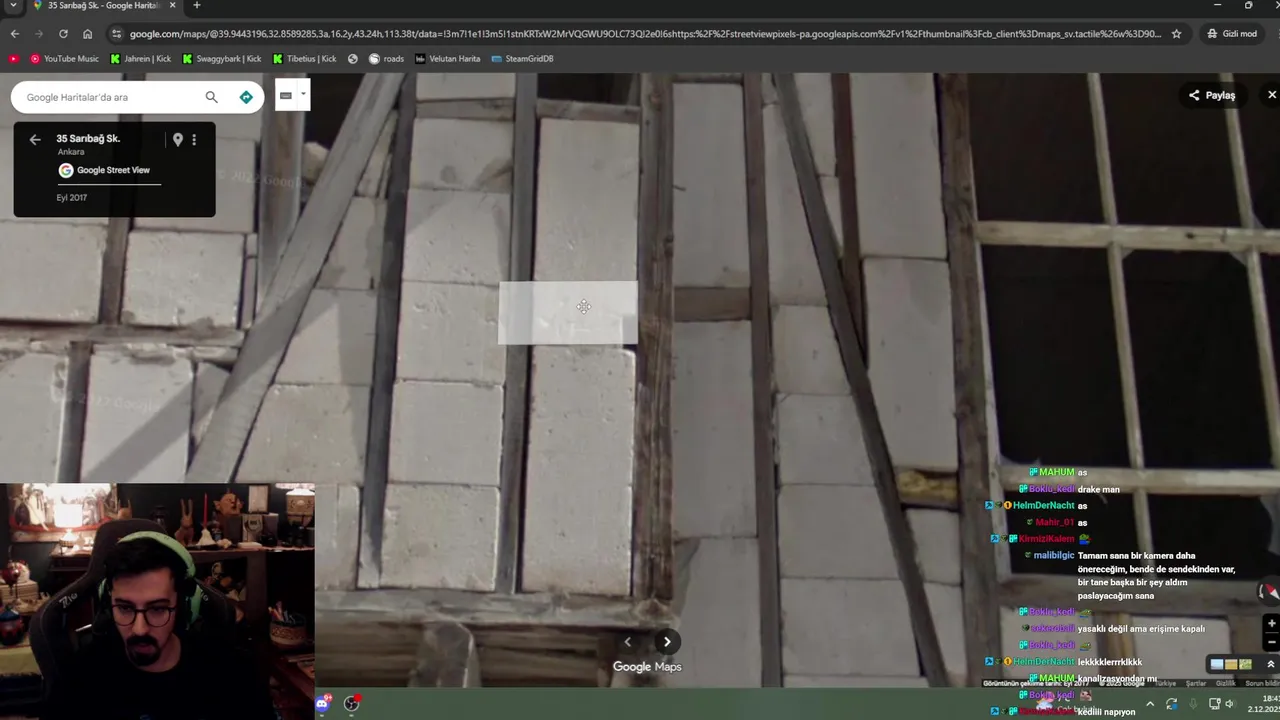
Task: Close the 35 Sarıbağ Sk. tab
Action: click(172, 5)
